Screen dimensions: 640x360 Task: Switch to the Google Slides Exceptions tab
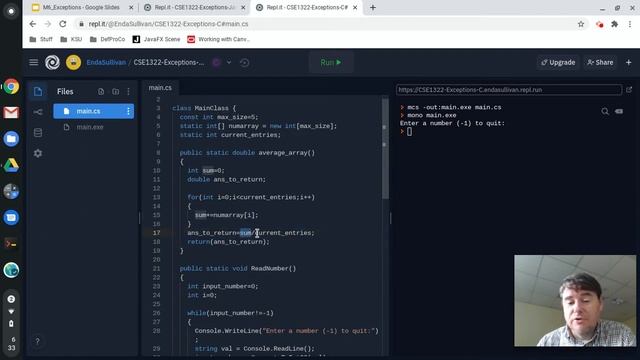click(81, 7)
